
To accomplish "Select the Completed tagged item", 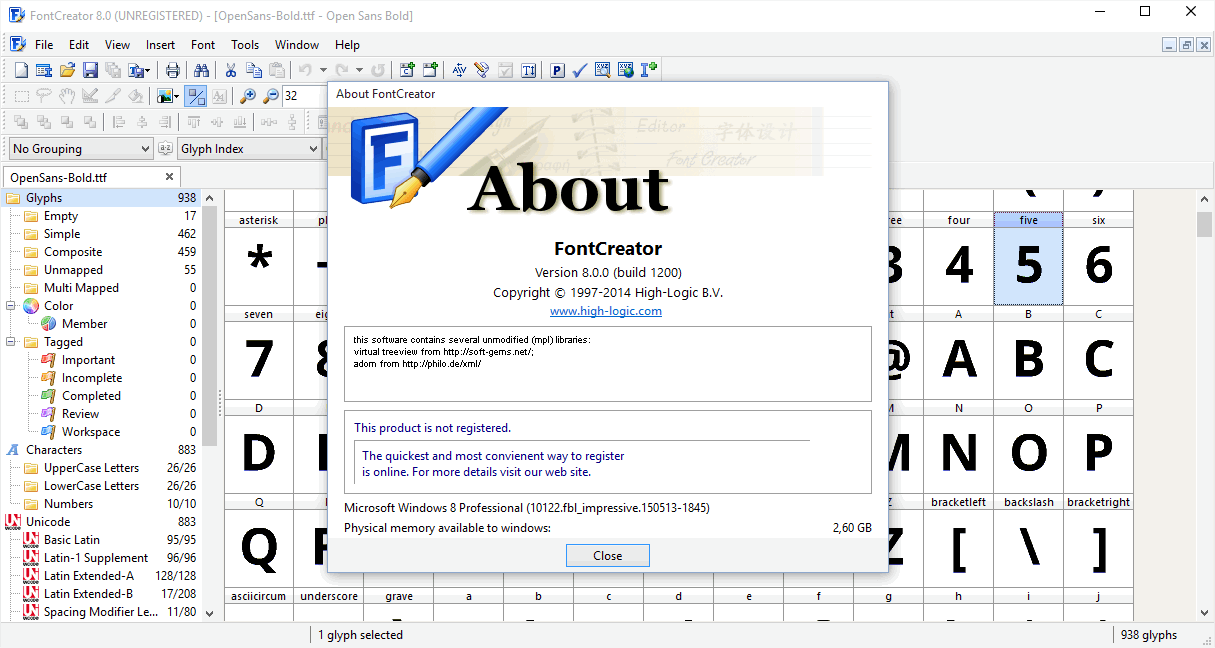I will tap(91, 396).
